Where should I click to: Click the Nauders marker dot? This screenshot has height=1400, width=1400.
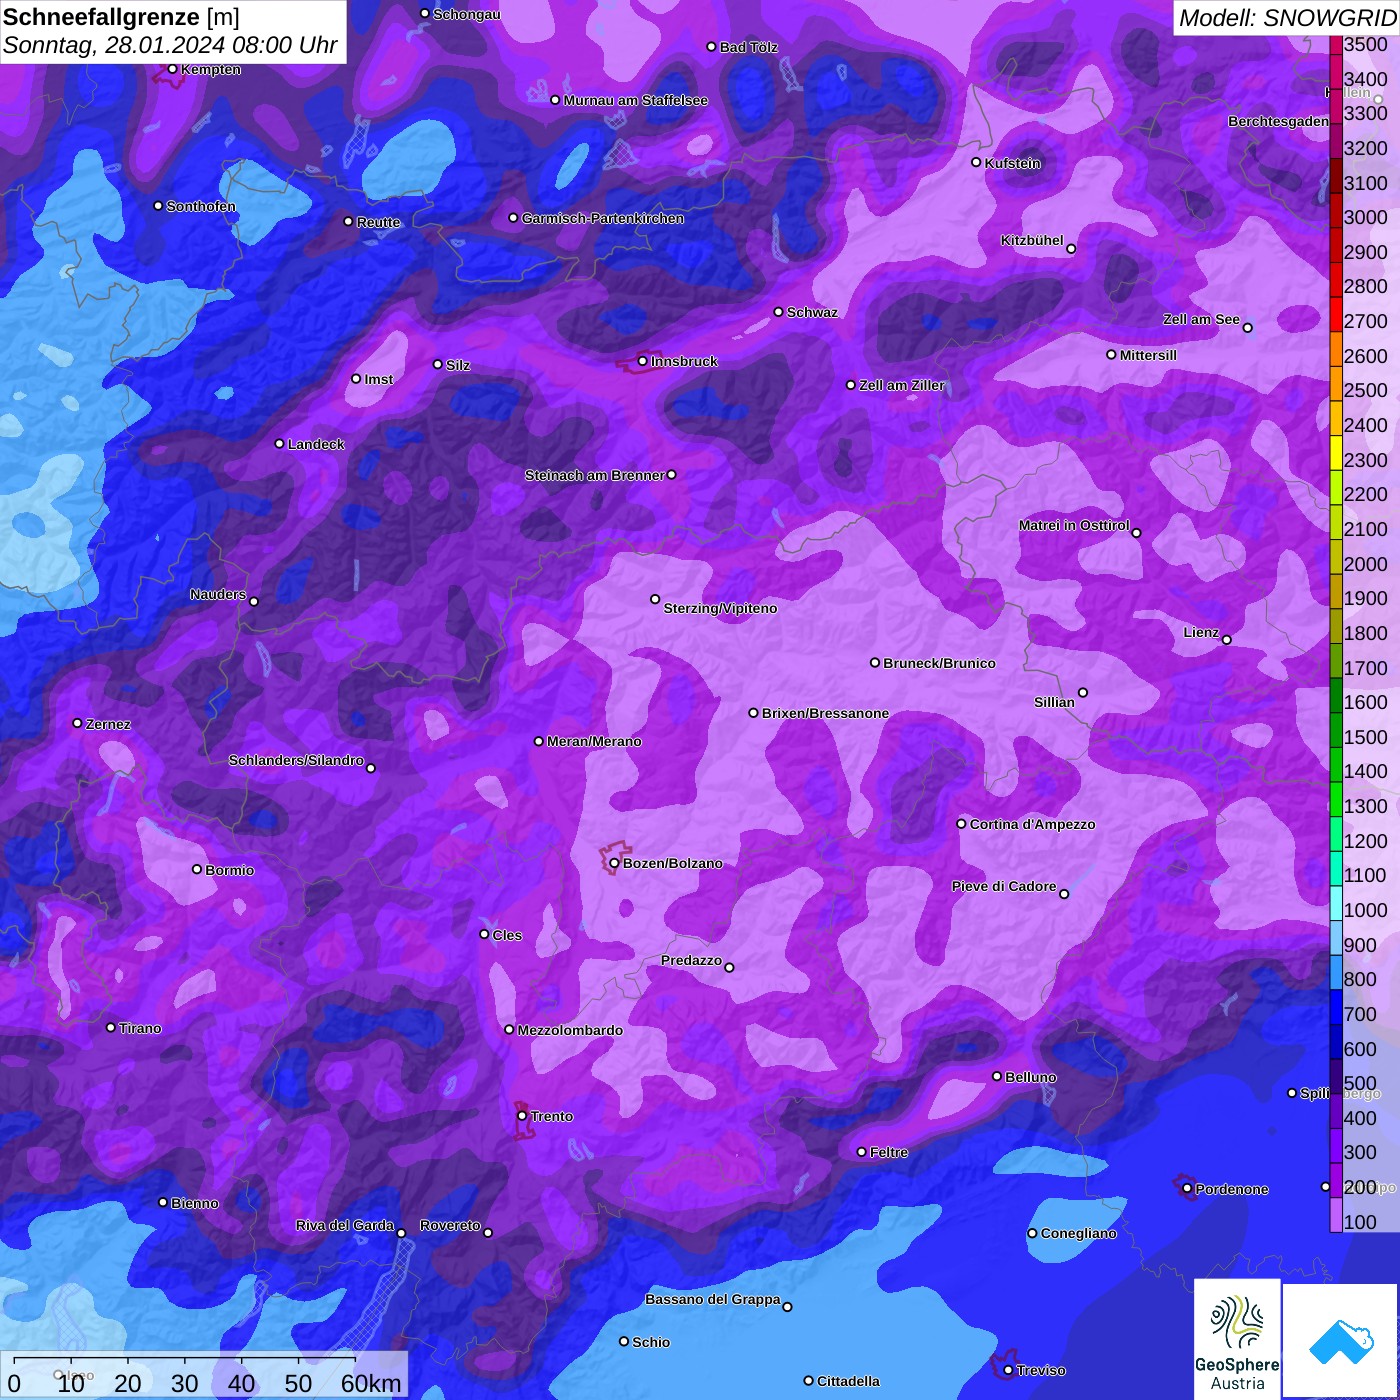[x=254, y=601]
